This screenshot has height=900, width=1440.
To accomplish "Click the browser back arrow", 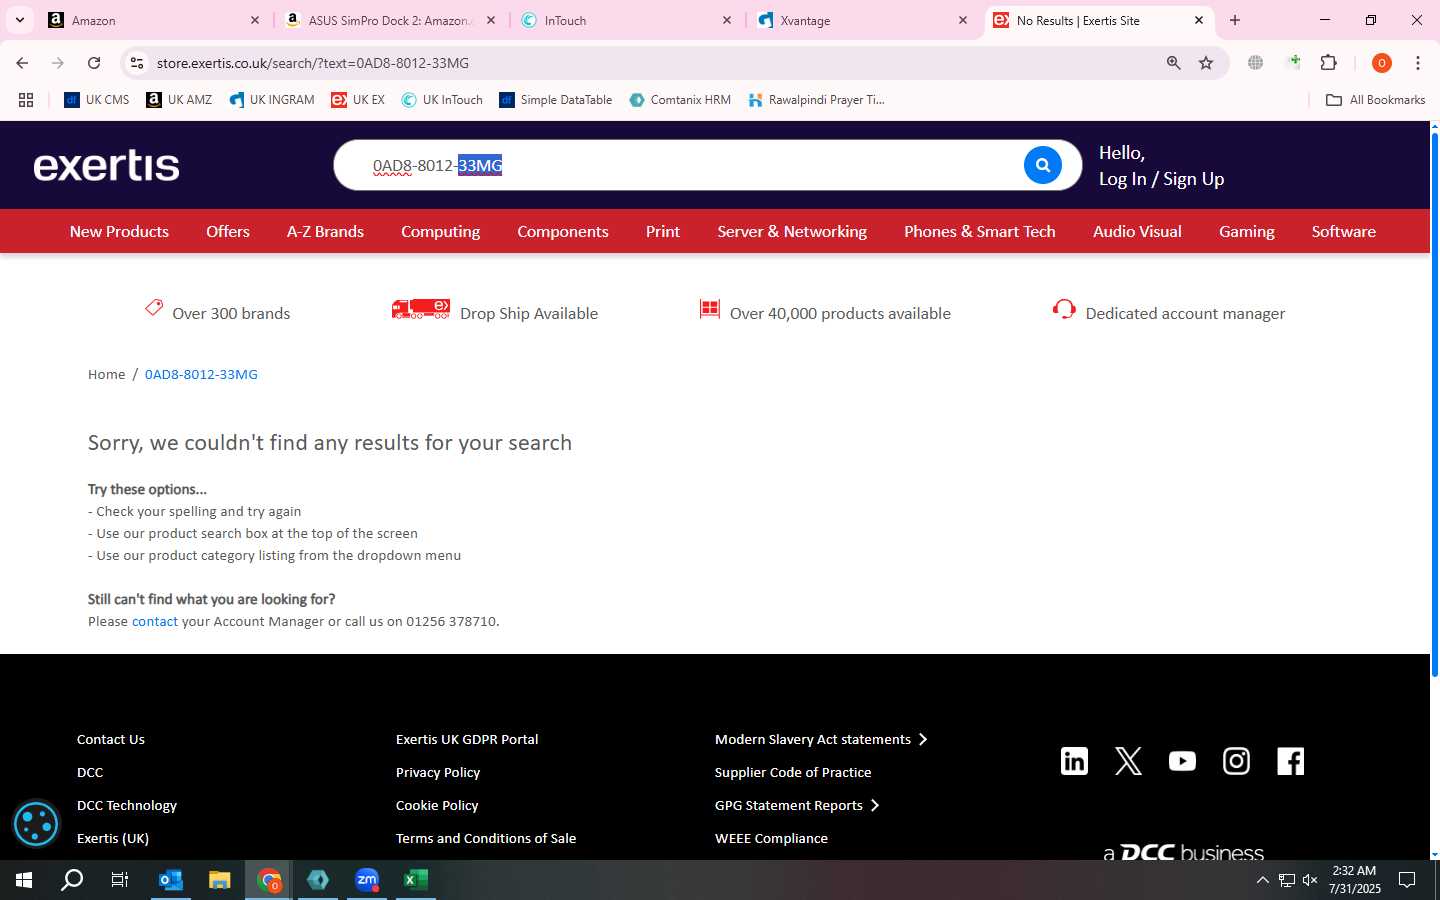I will coord(22,63).
